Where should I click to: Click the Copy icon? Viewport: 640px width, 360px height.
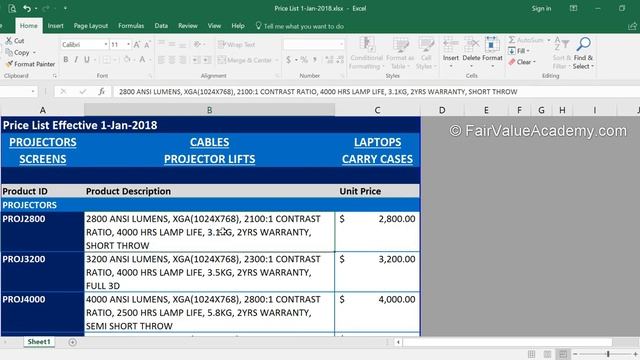coord(9,52)
